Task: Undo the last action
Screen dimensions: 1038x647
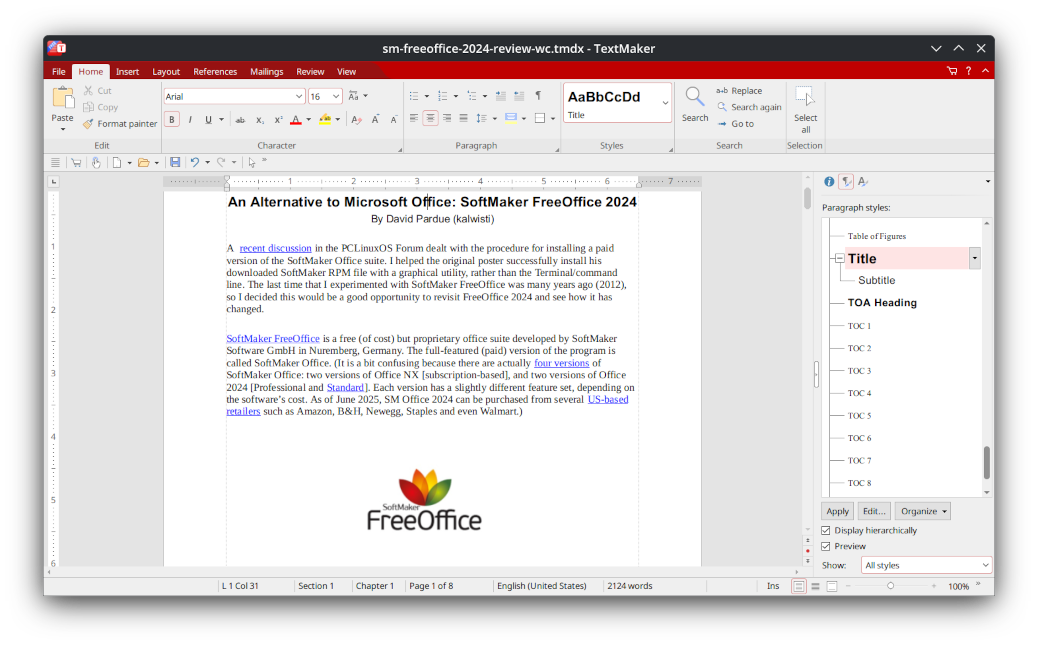Action: [x=195, y=161]
